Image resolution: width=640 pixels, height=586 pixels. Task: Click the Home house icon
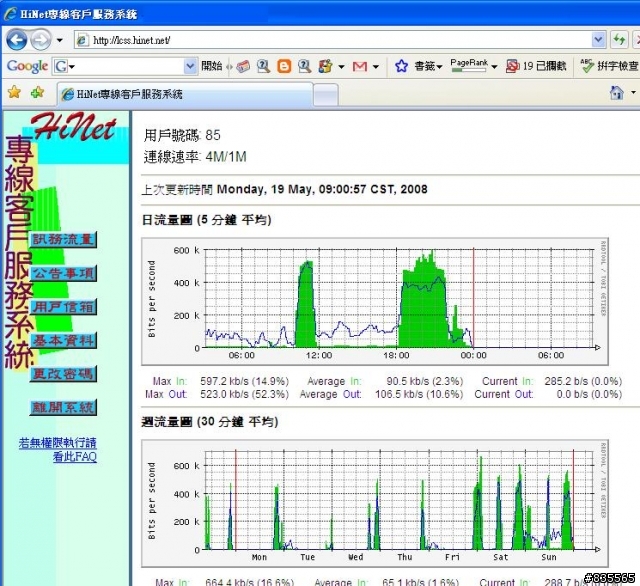point(616,93)
